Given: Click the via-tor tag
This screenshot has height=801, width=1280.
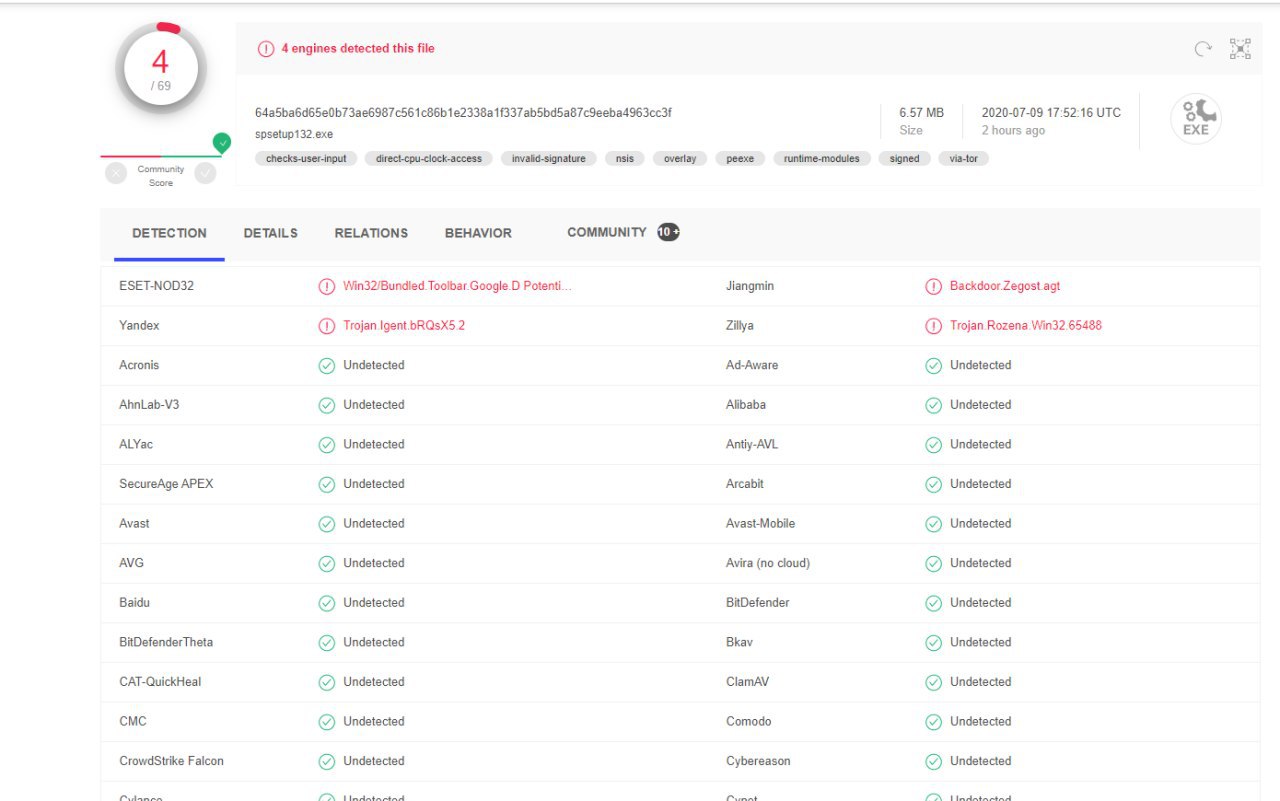Looking at the screenshot, I should [964, 158].
